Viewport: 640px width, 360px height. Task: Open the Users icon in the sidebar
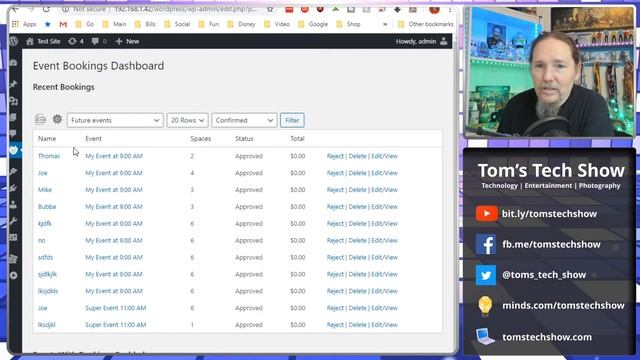pyautogui.click(x=13, y=204)
